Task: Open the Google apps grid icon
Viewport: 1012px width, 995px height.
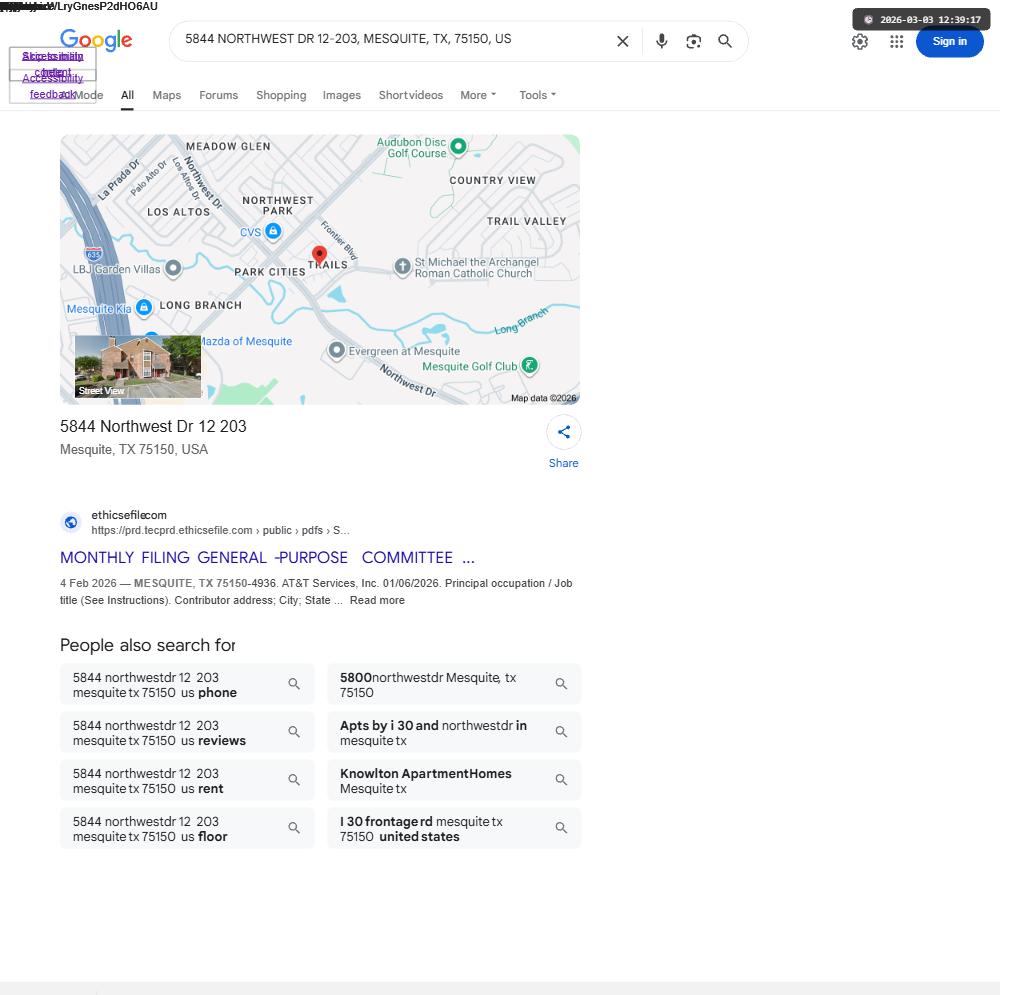Action: [x=896, y=42]
